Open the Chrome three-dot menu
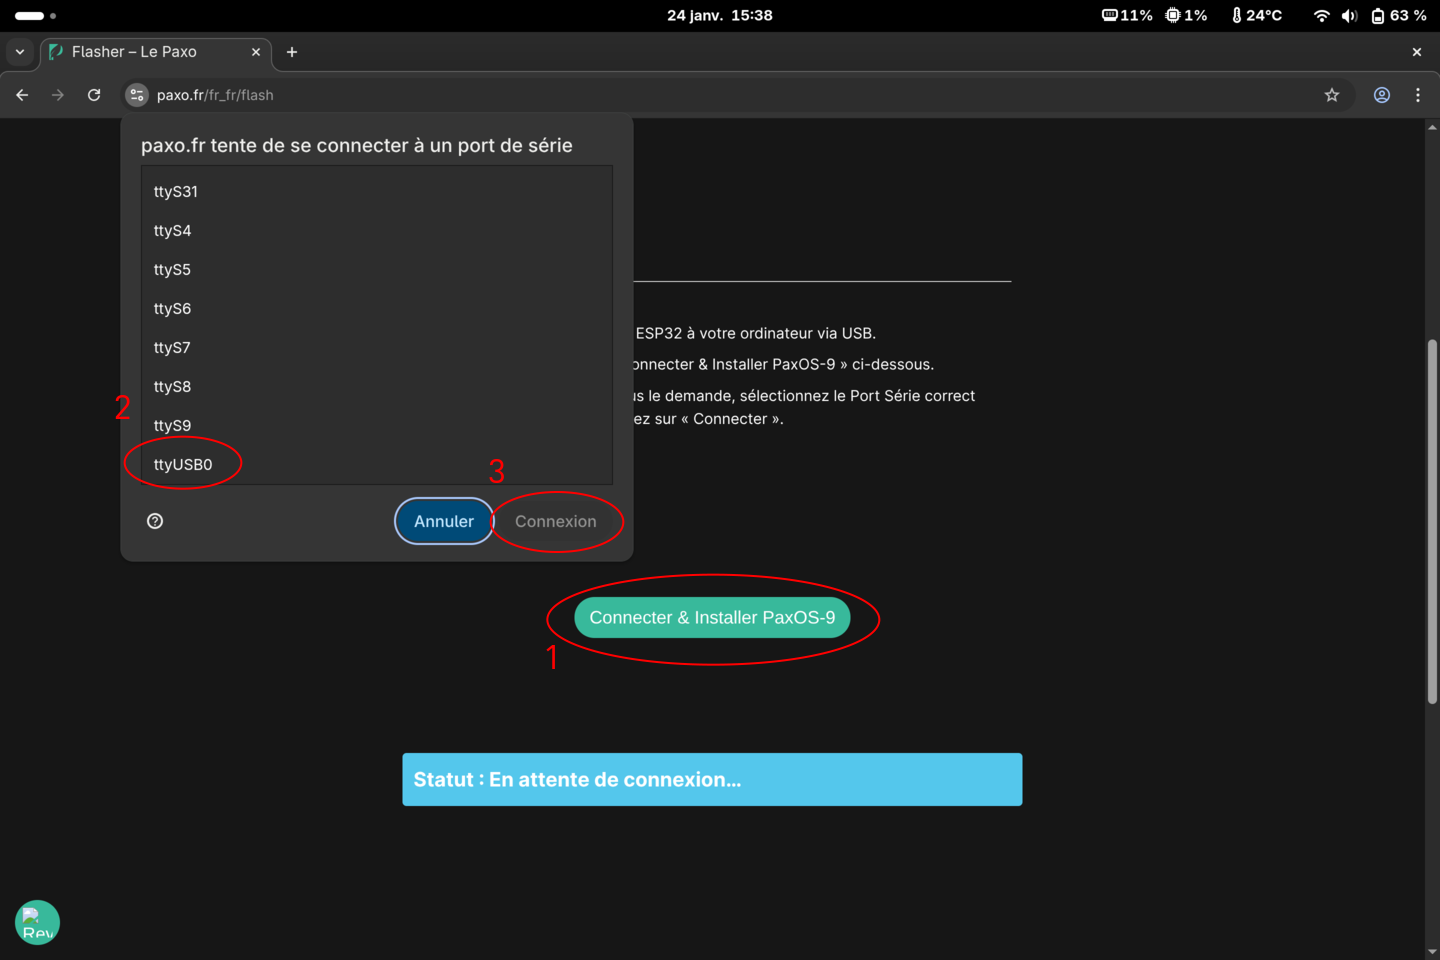This screenshot has height=960, width=1440. (1418, 94)
